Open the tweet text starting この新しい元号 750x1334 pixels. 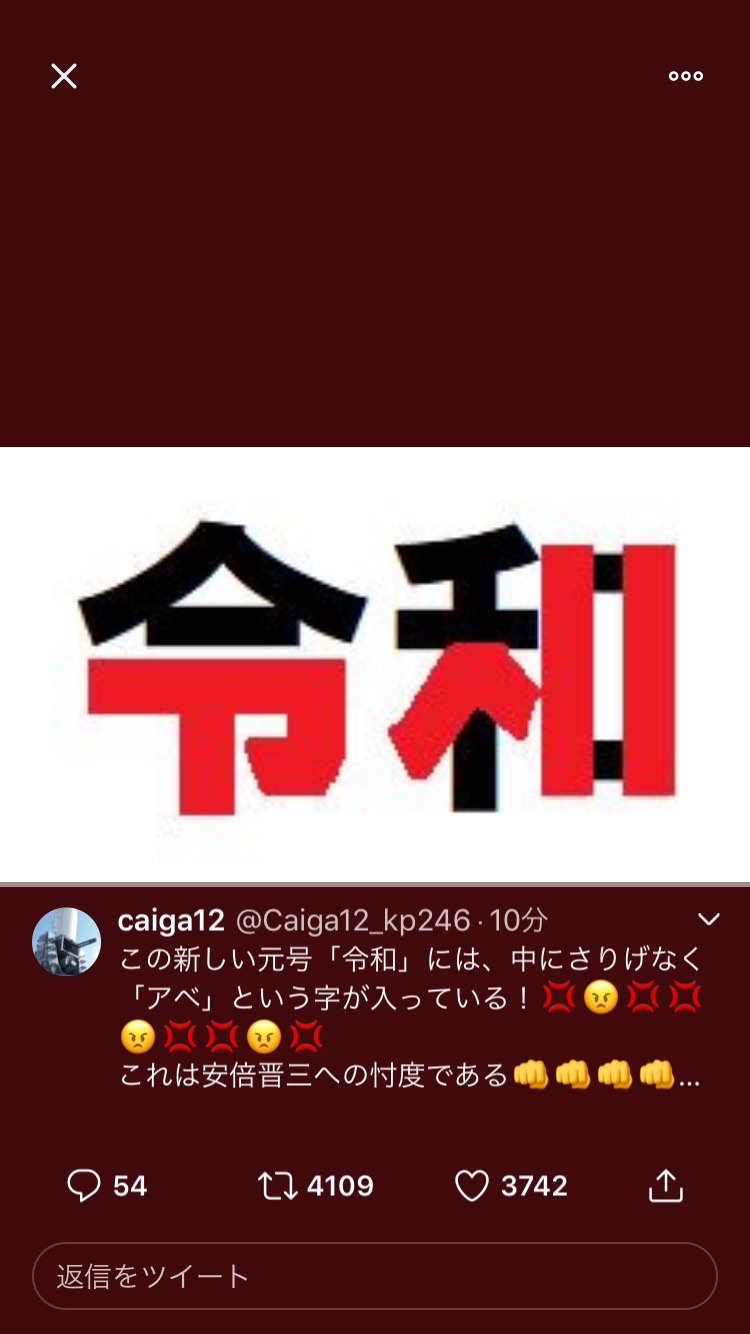click(x=411, y=1017)
